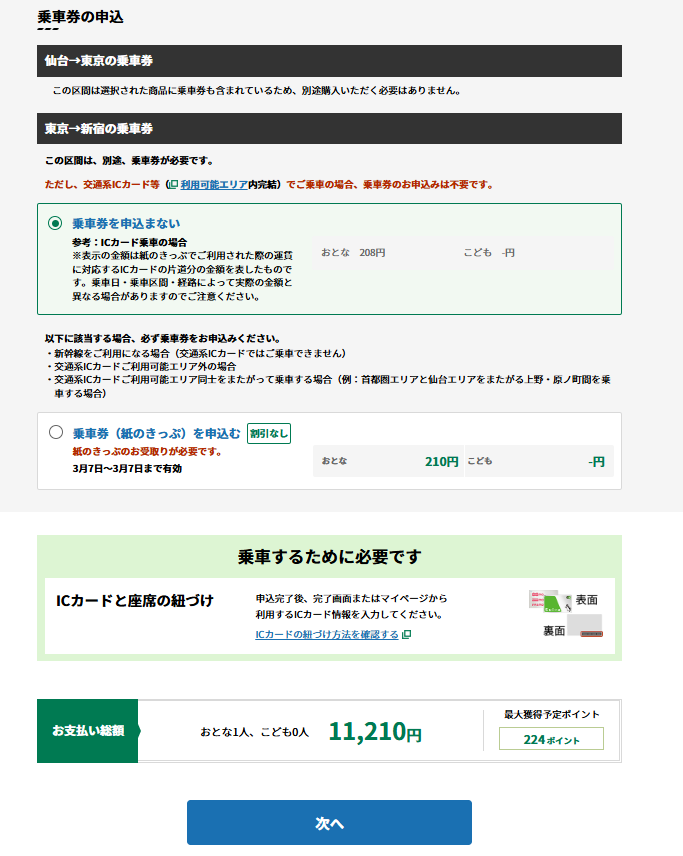The image size is (683, 856).
Task: Open ICカードの紐づけ方法を確認する link
Action: (326, 635)
